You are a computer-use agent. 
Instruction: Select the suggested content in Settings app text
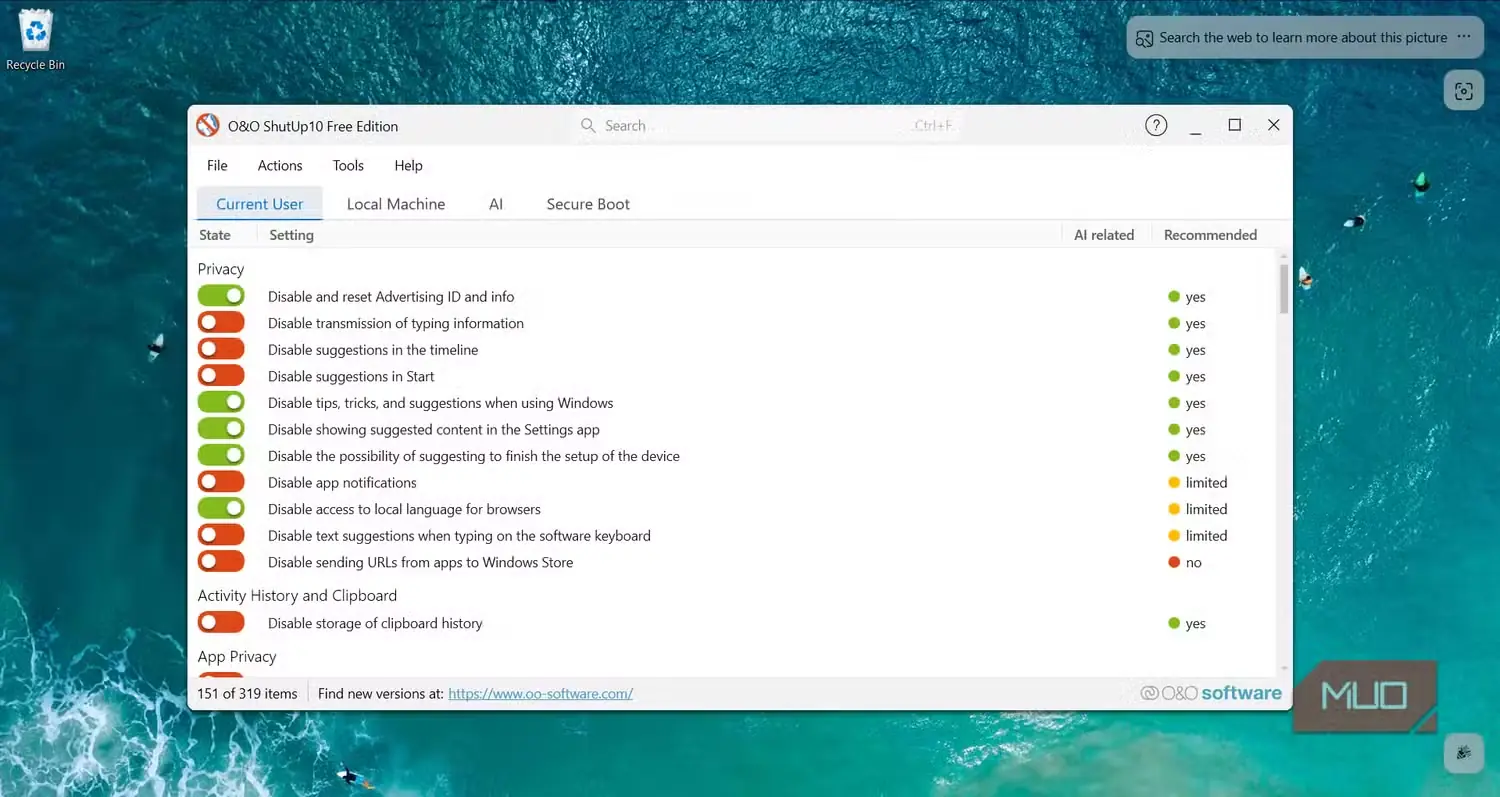pyautogui.click(x=434, y=429)
